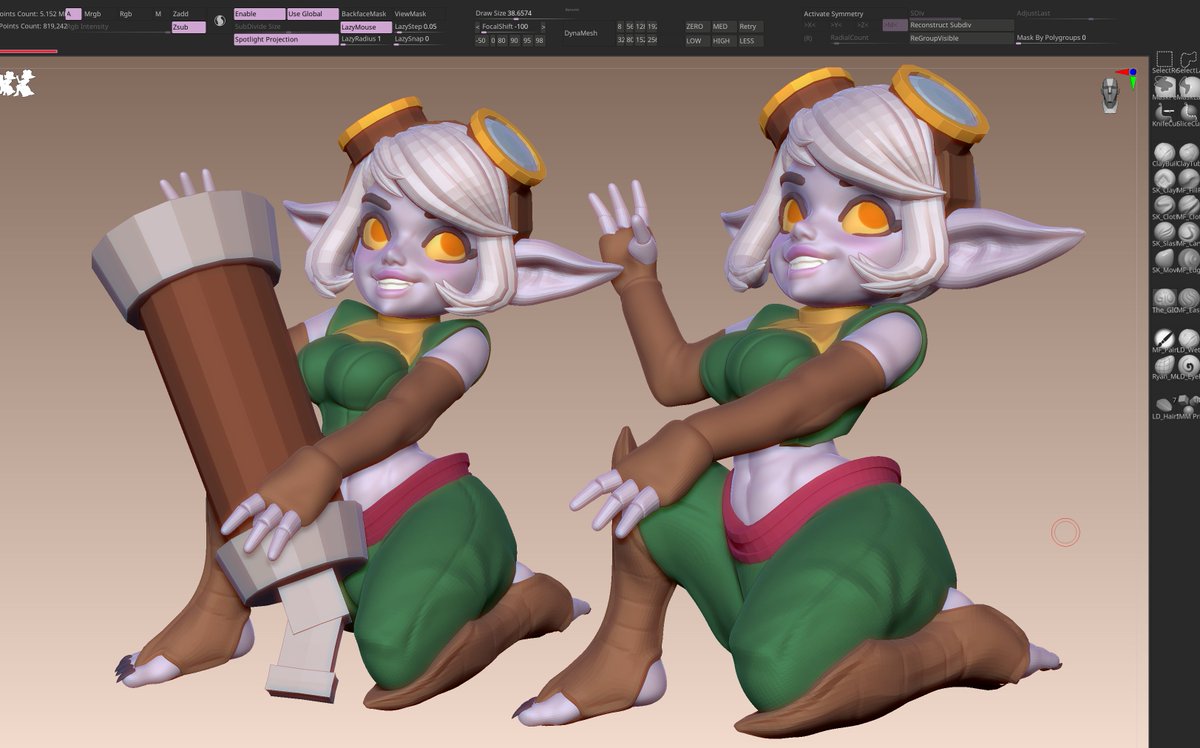The height and width of the screenshot is (748, 1200).
Task: Decrease FocalShift with left arrow
Action: tap(477, 27)
